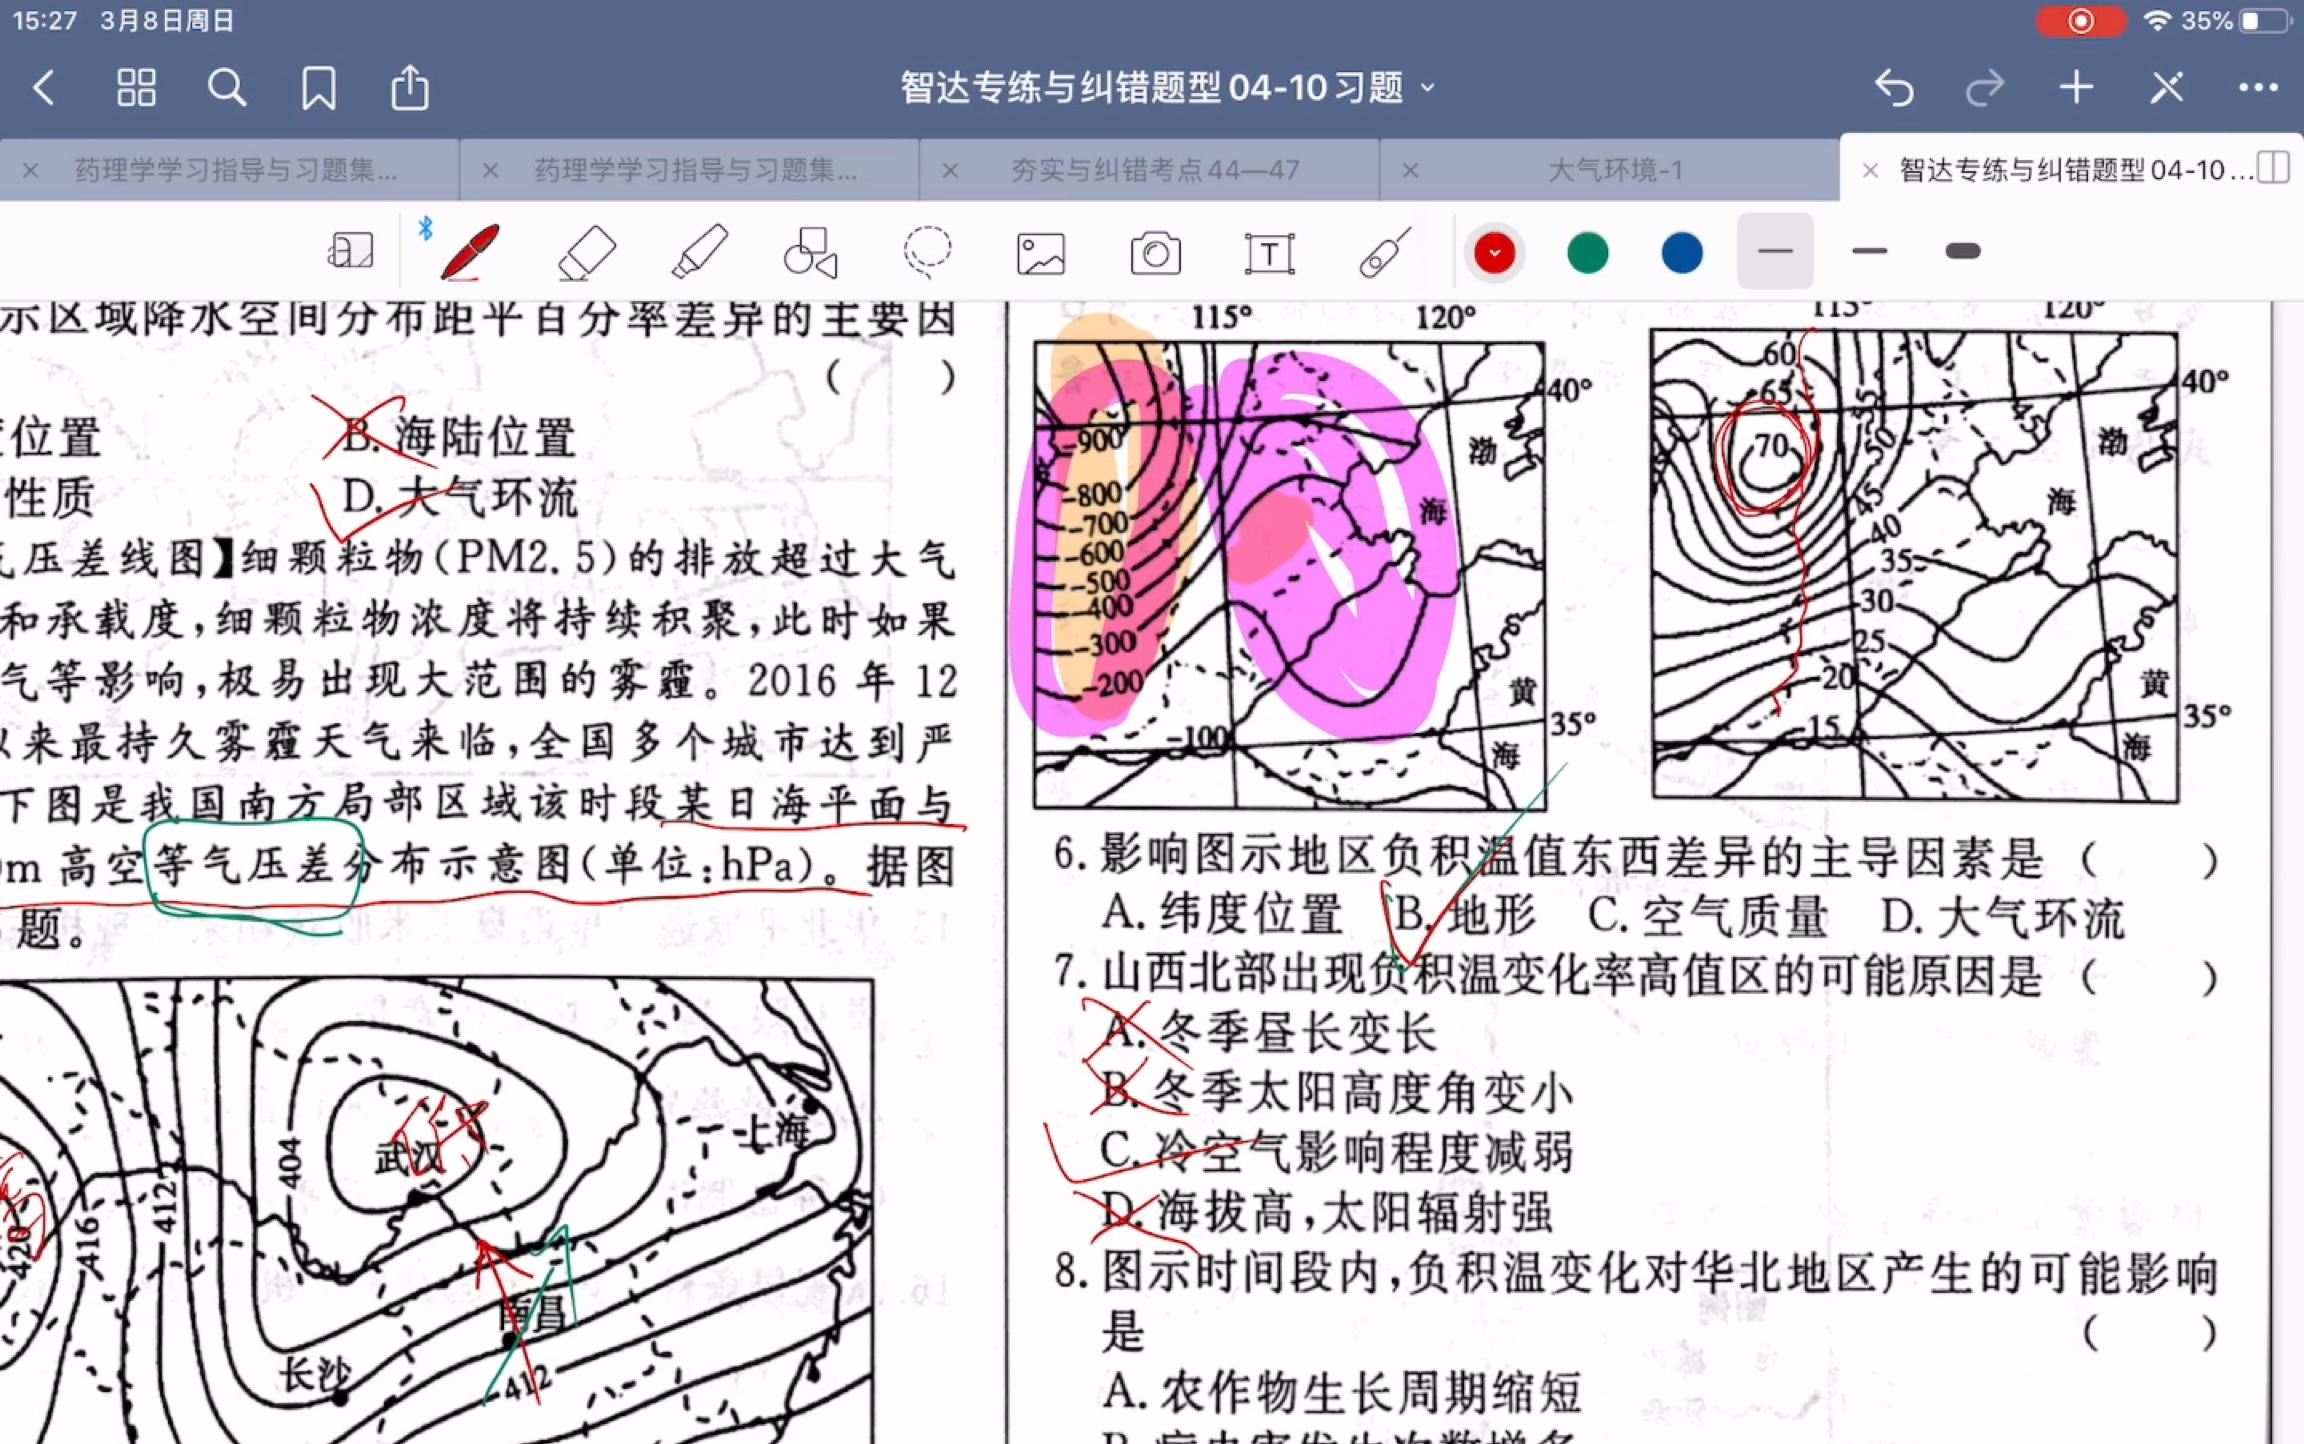Close the 夯实与纠错考点 tab

click(950, 171)
